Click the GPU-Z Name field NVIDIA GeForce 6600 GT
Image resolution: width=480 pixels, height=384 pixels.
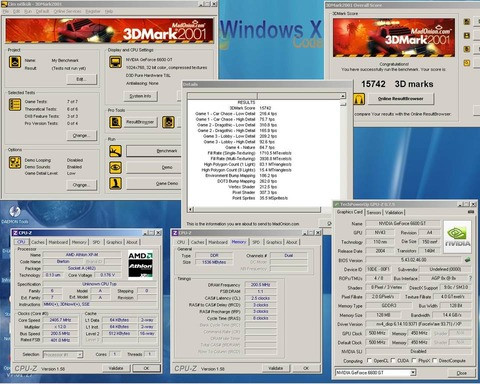[x=403, y=223]
